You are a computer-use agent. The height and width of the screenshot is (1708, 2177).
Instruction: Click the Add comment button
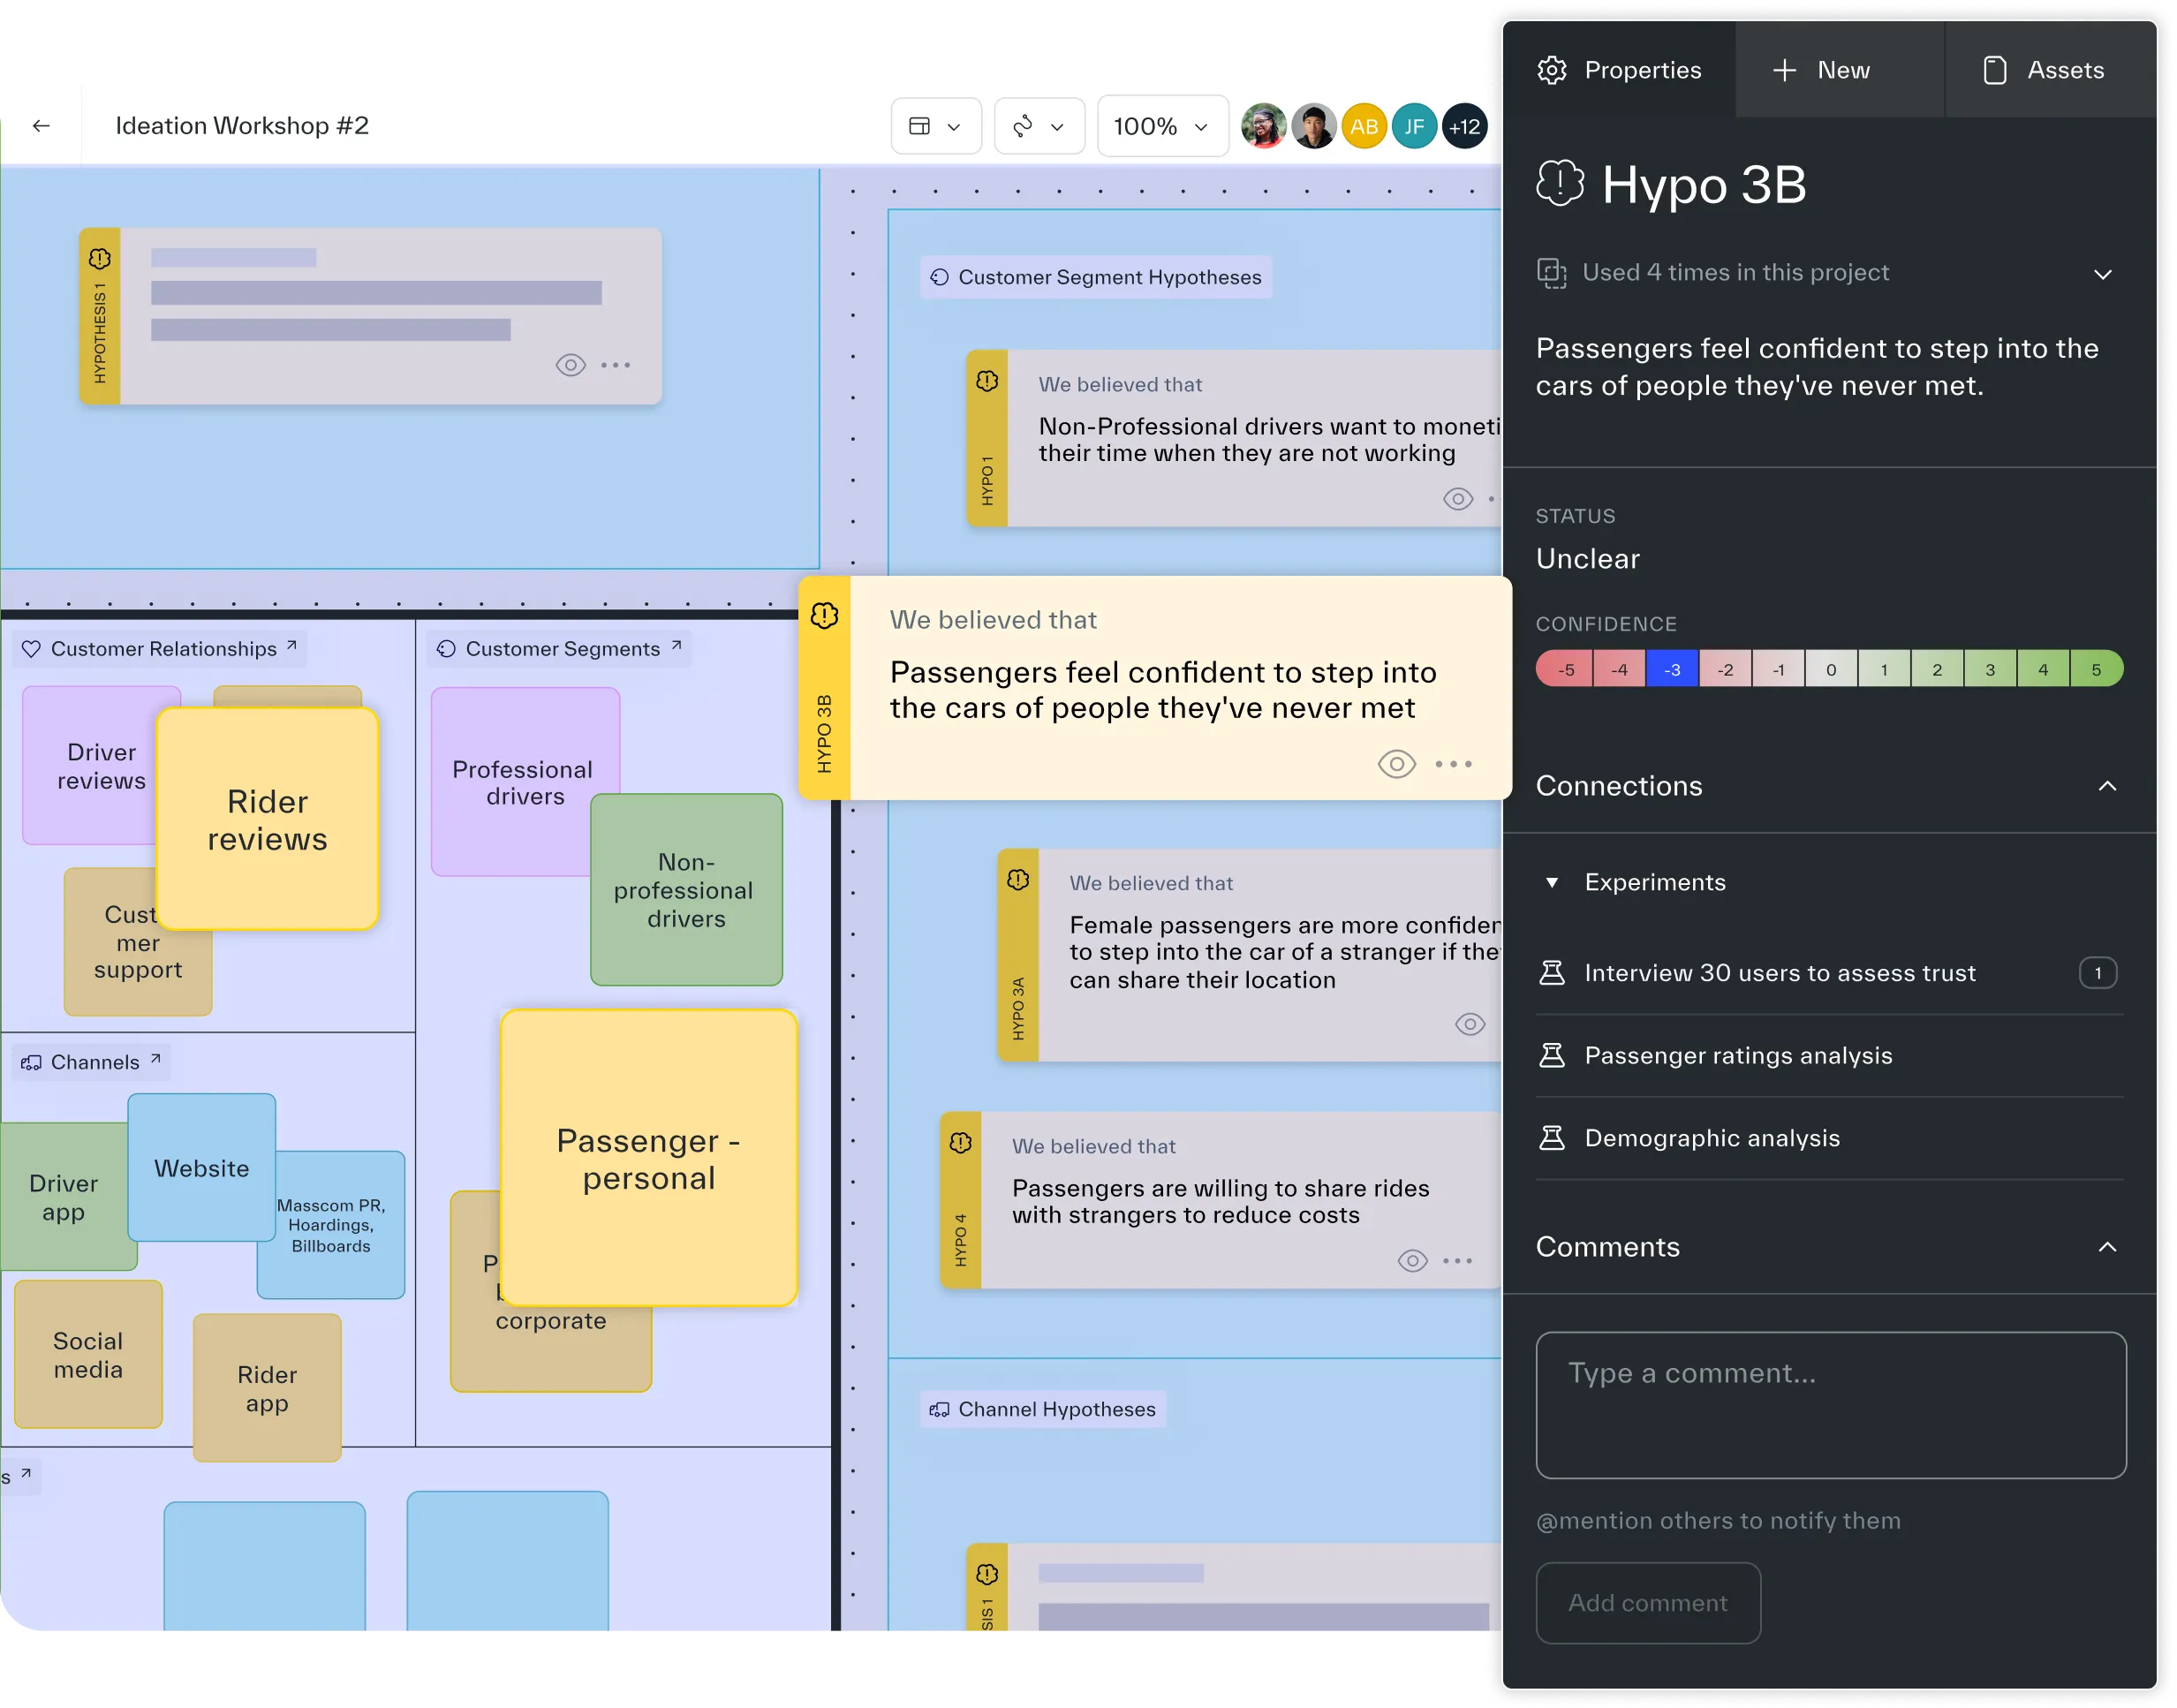coord(1648,1602)
